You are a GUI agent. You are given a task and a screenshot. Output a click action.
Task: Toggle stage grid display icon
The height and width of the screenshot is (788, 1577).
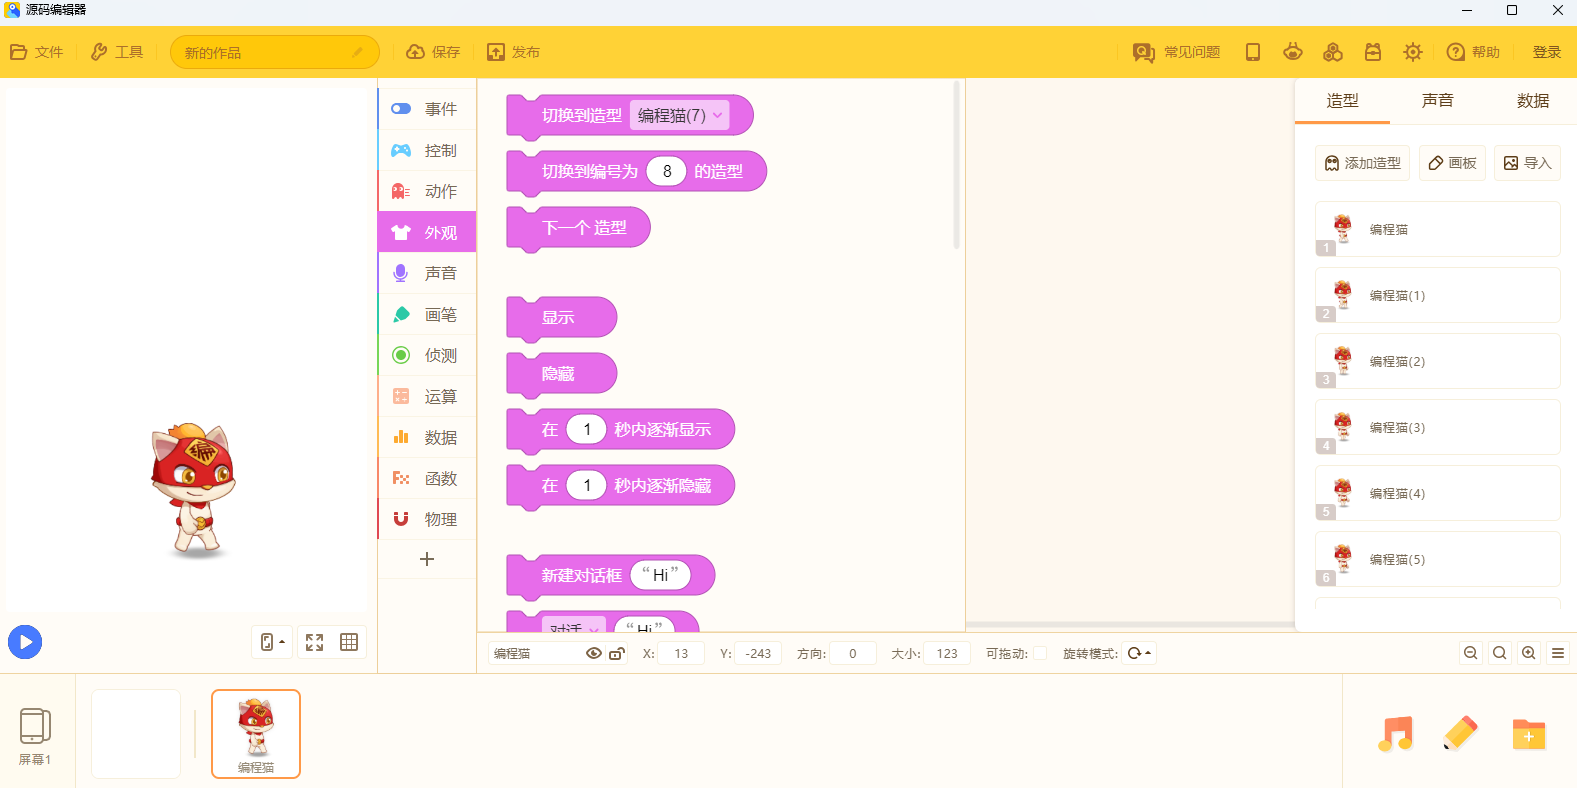click(349, 642)
